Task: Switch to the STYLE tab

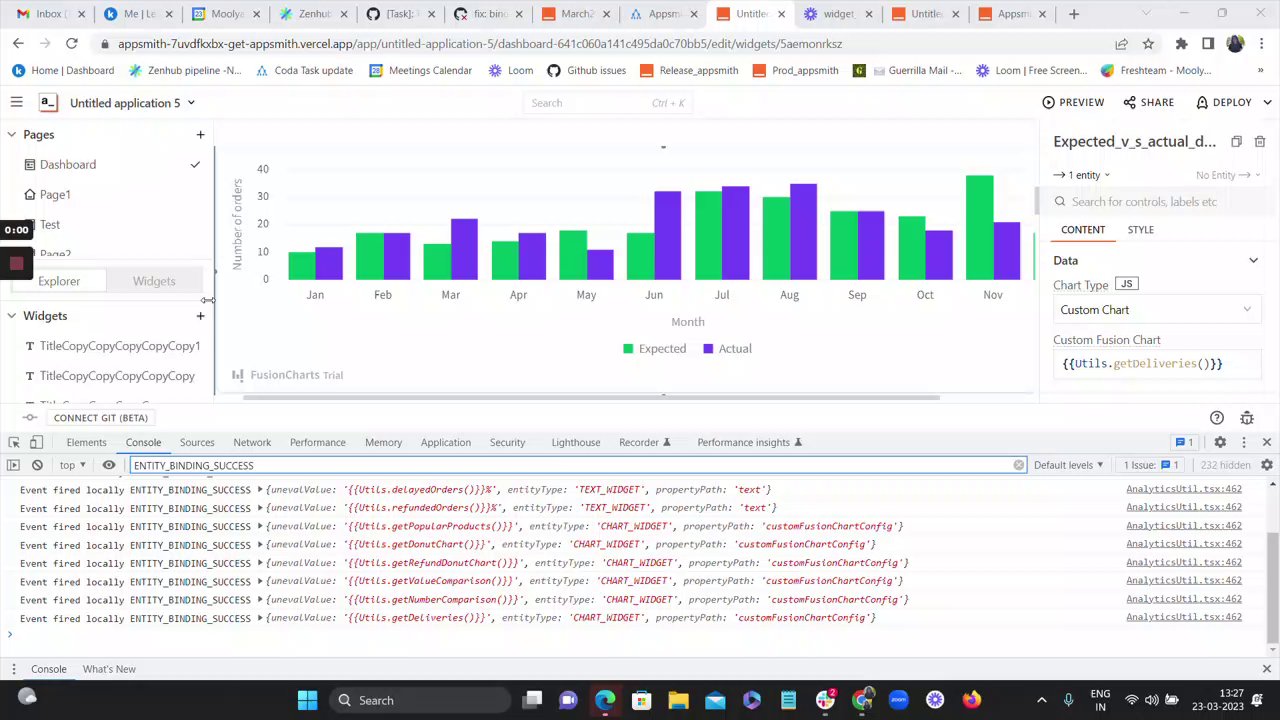Action: 1140,230
